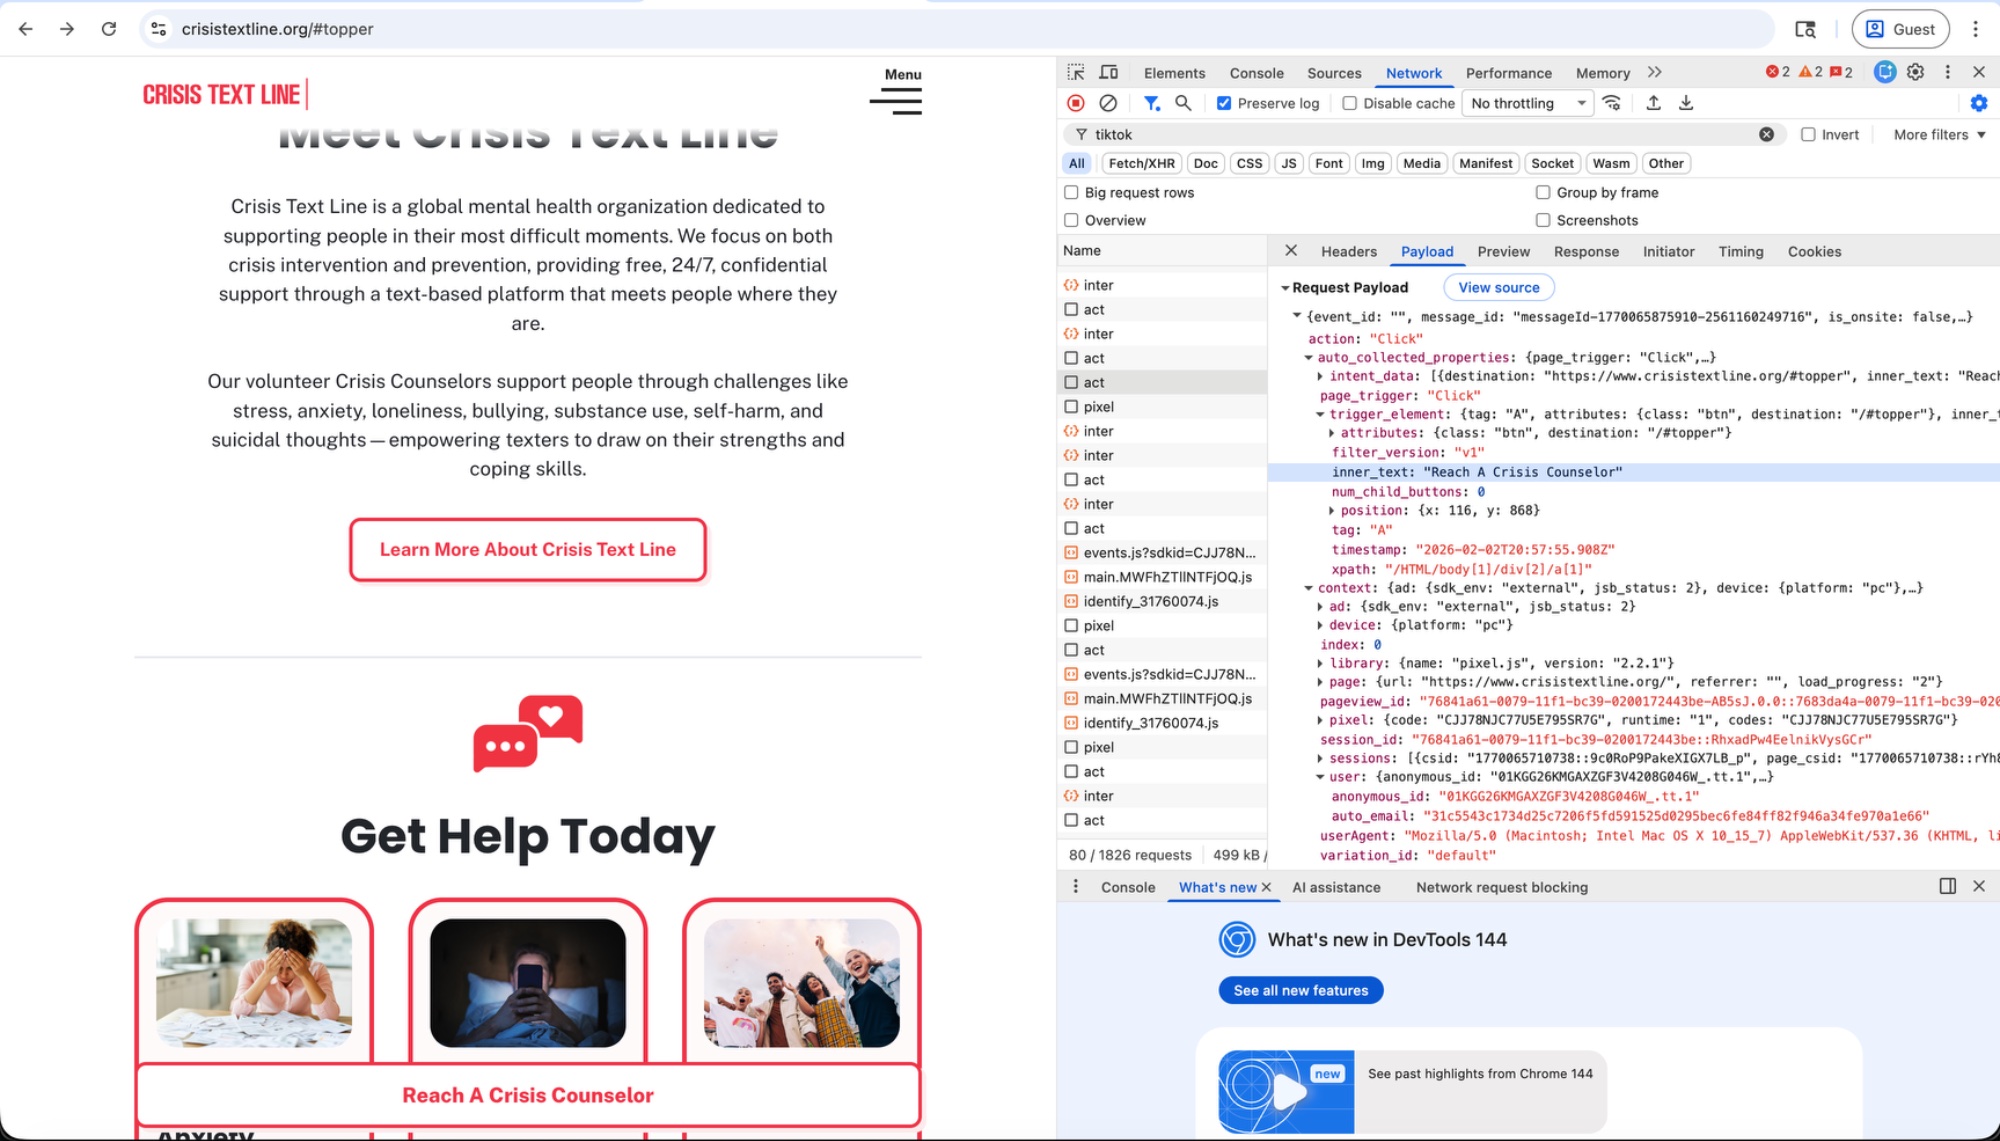Click the View source button
Screen dimensions: 2000x1141
(x=1498, y=287)
